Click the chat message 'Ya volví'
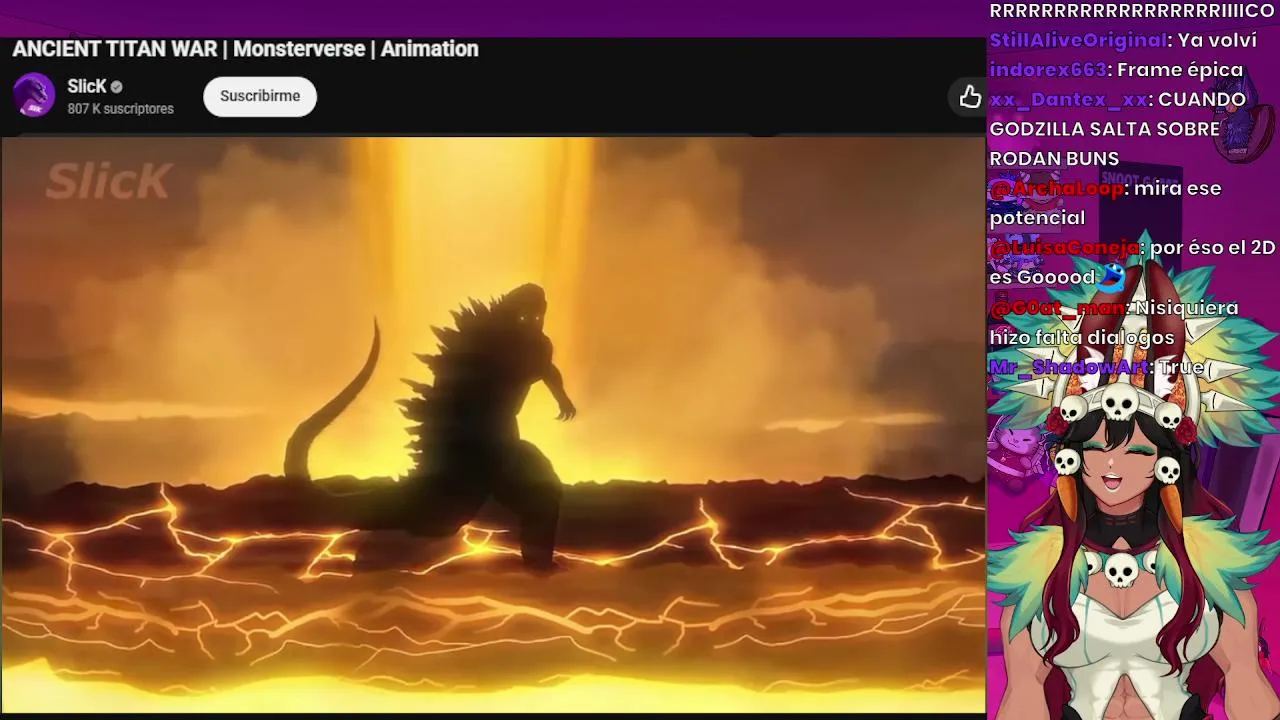This screenshot has height=720, width=1280. [x=1217, y=40]
